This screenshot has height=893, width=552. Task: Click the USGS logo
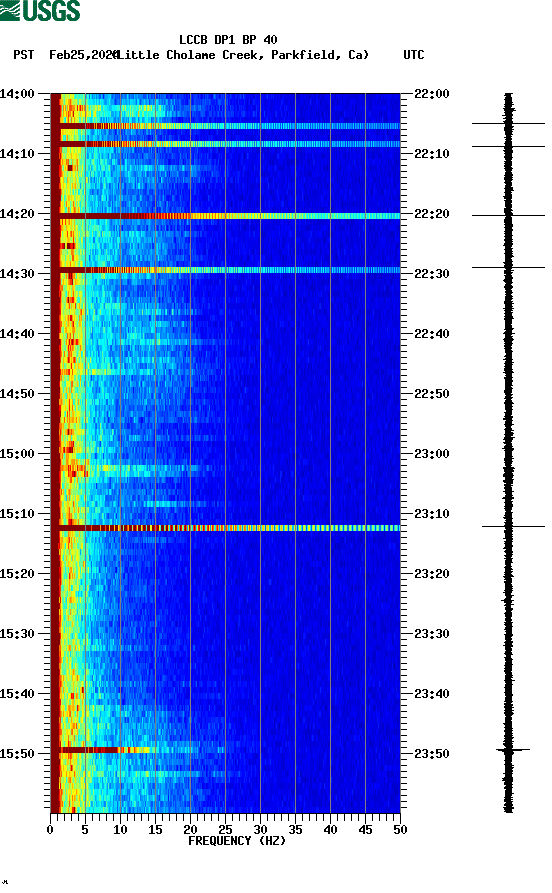click(40, 10)
